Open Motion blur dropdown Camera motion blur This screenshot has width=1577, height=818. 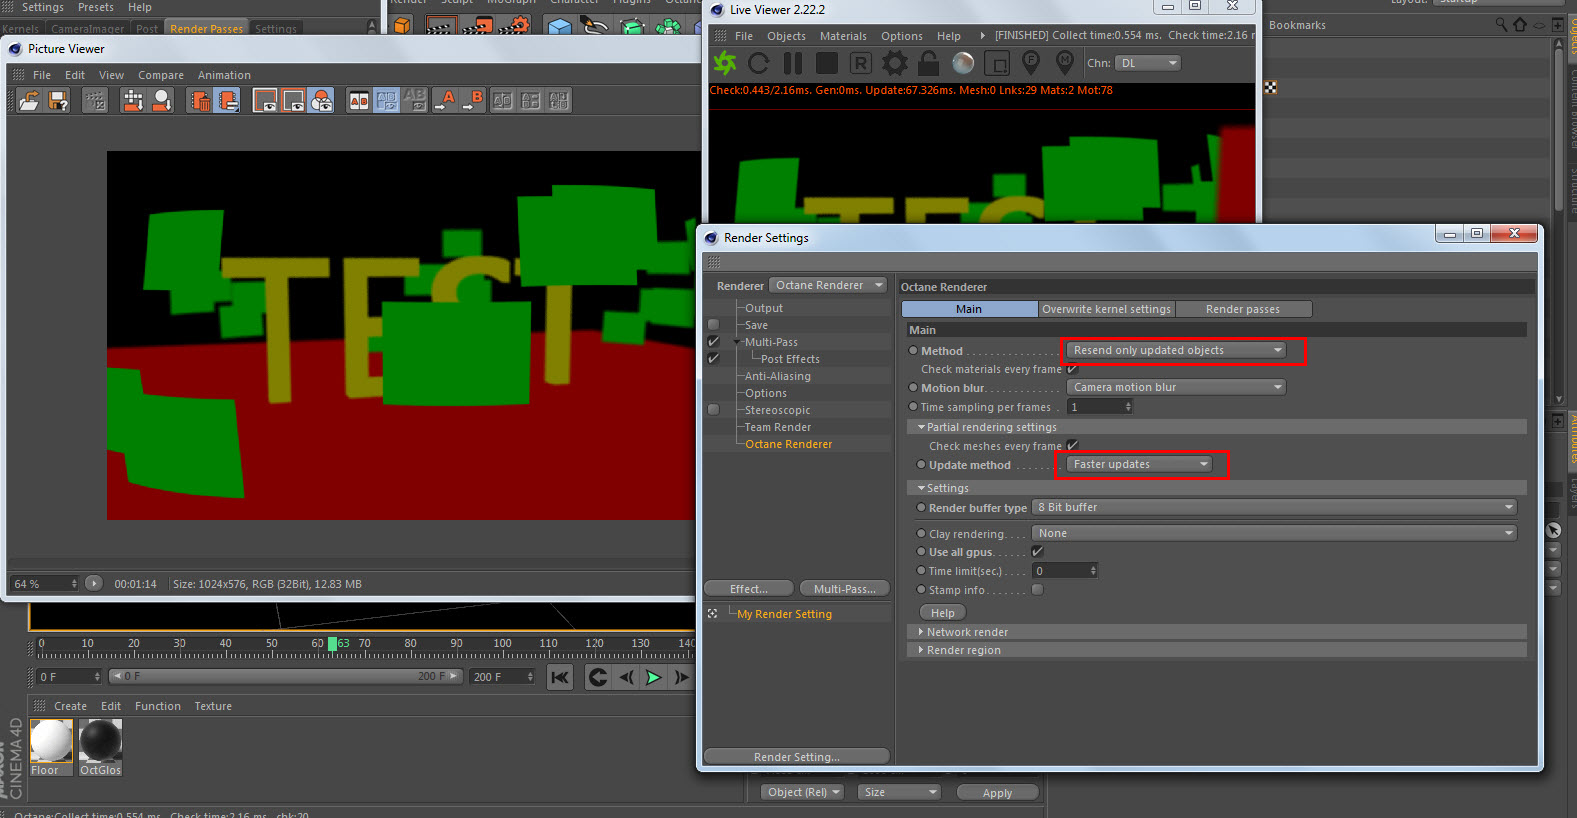(x=1176, y=387)
